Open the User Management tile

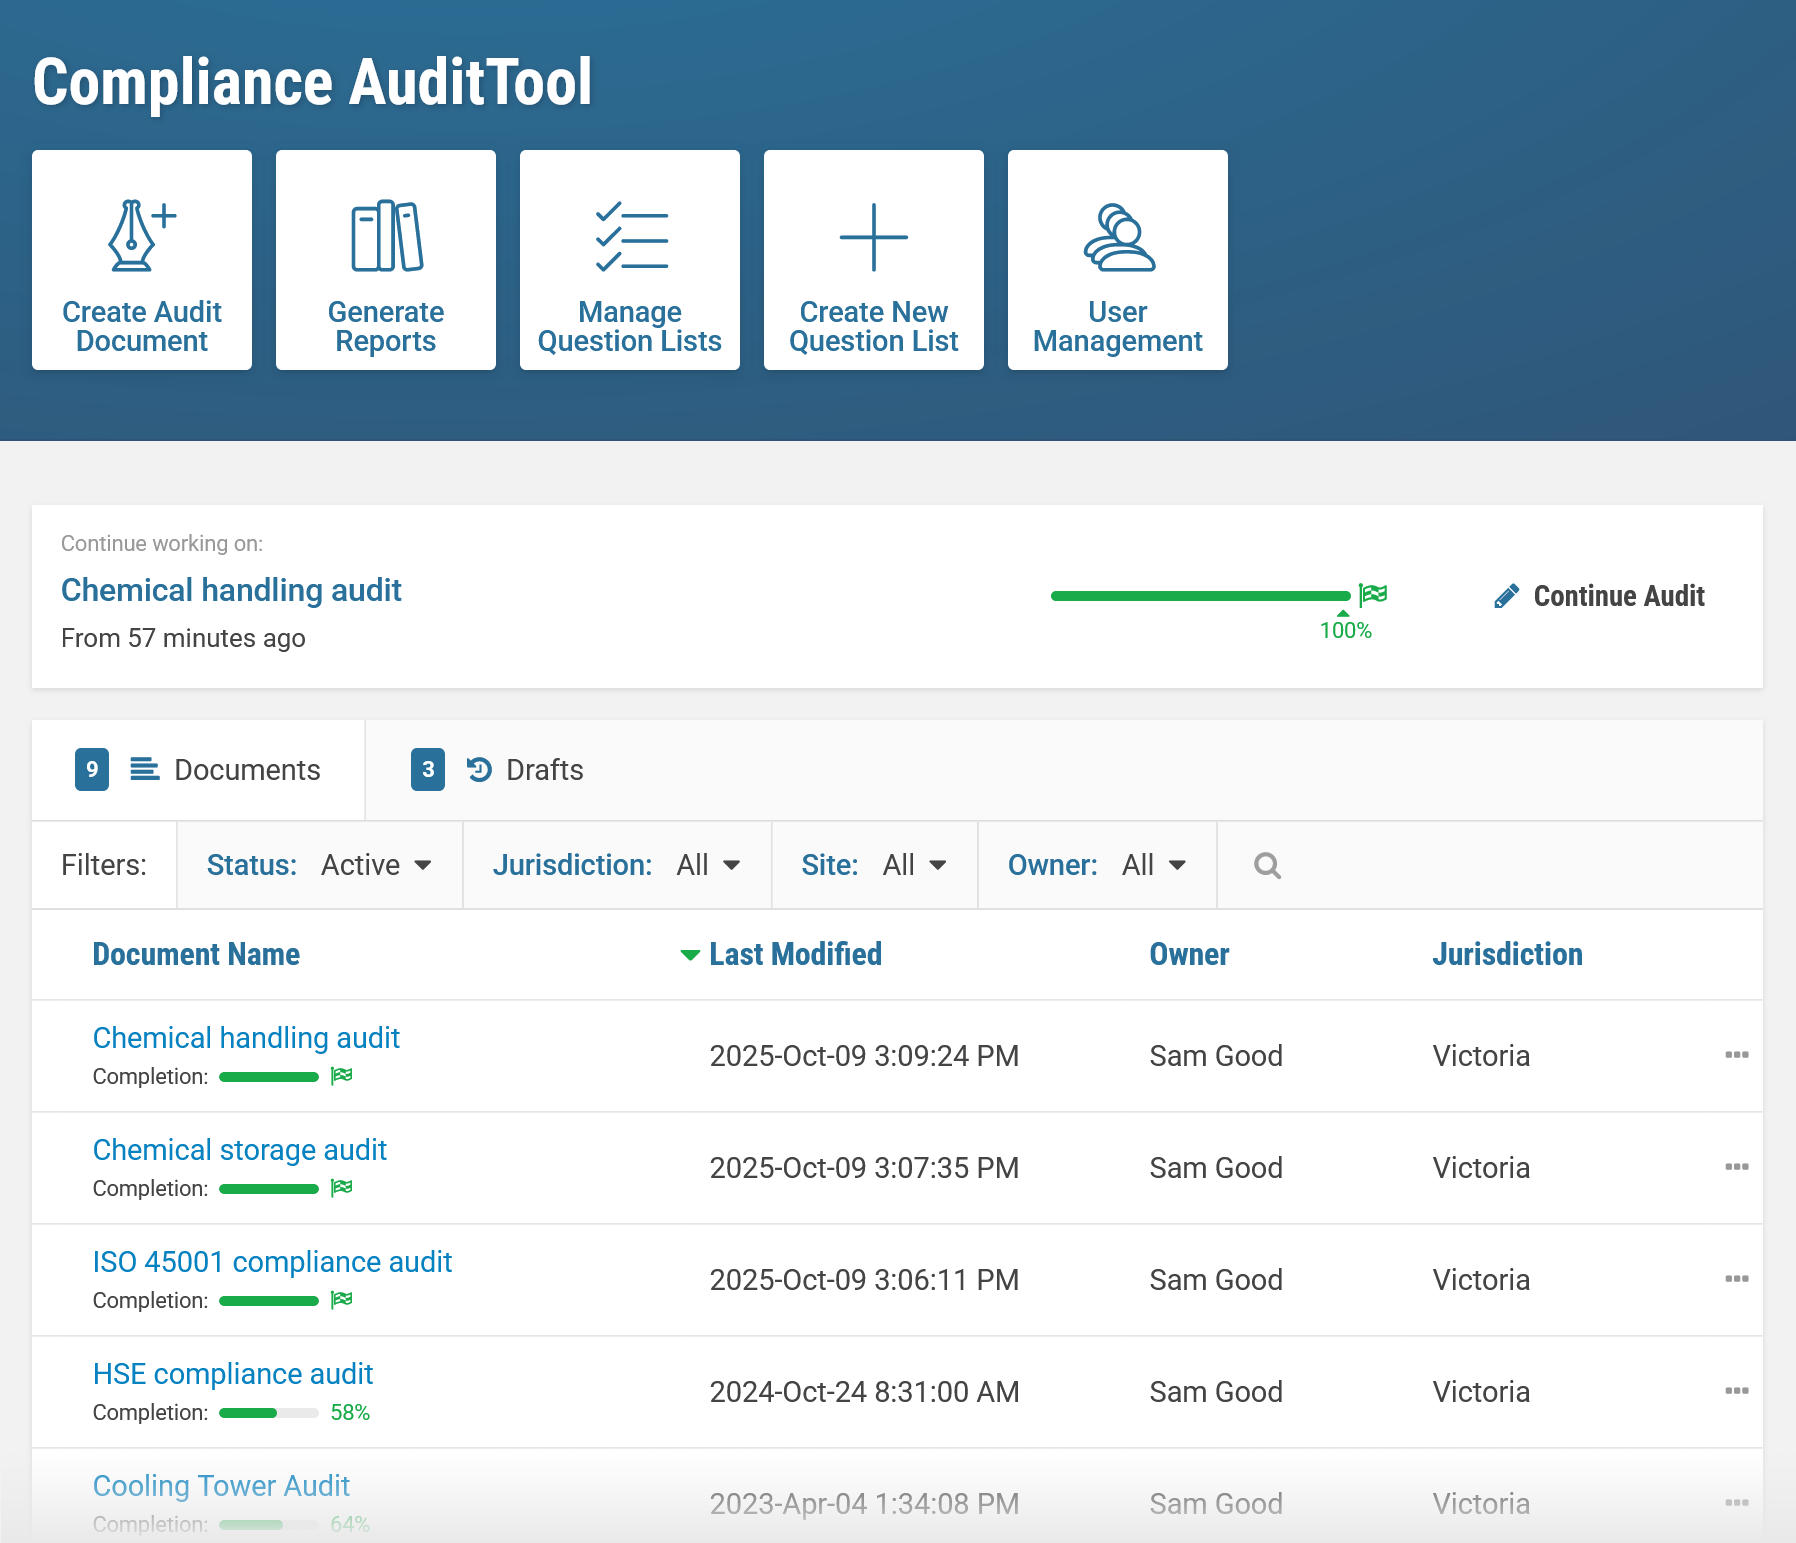(x=1118, y=260)
